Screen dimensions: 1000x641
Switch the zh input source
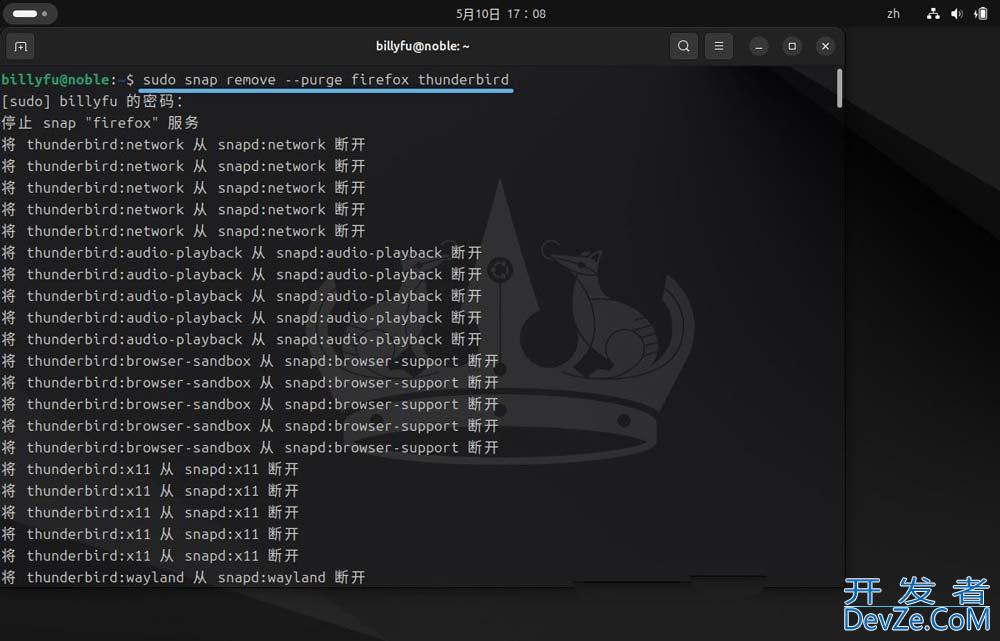(x=893, y=13)
